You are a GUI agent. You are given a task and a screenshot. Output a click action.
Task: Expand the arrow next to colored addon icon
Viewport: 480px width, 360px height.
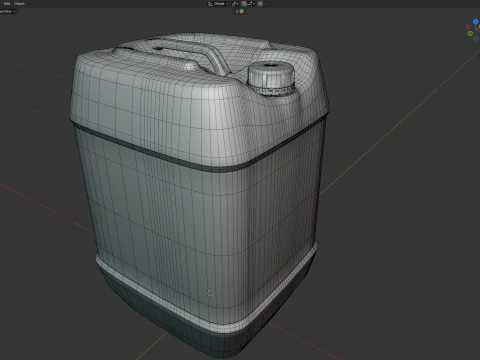pyautogui.click(x=237, y=11)
